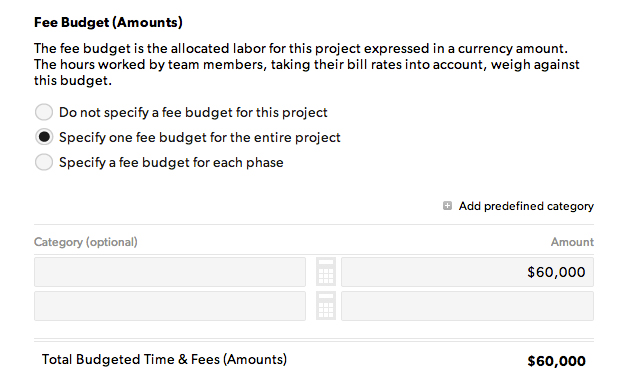The height and width of the screenshot is (386, 630).
Task: Click the 'Category (optional)' column header
Action: tap(86, 242)
